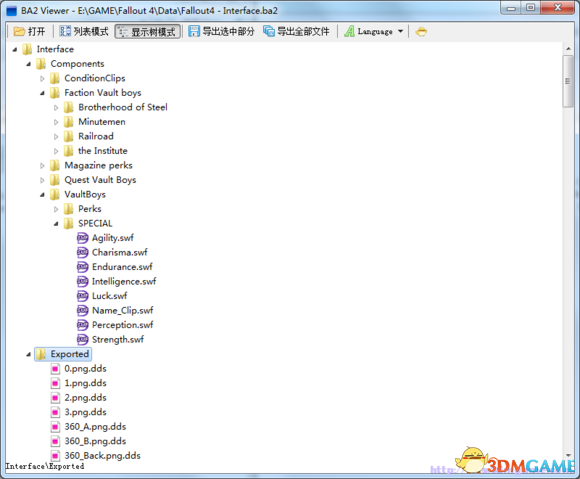580x479 pixels.
Task: Click 导出全部文件 export all files button
Action: click(x=296, y=31)
